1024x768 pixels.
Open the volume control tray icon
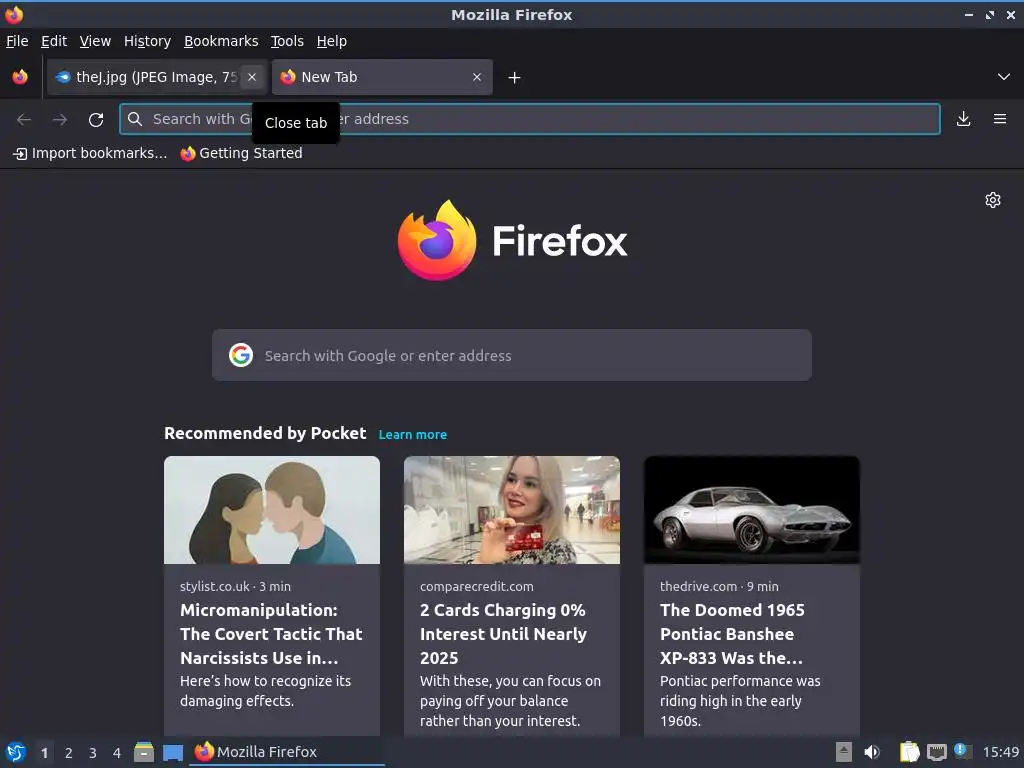[872, 752]
